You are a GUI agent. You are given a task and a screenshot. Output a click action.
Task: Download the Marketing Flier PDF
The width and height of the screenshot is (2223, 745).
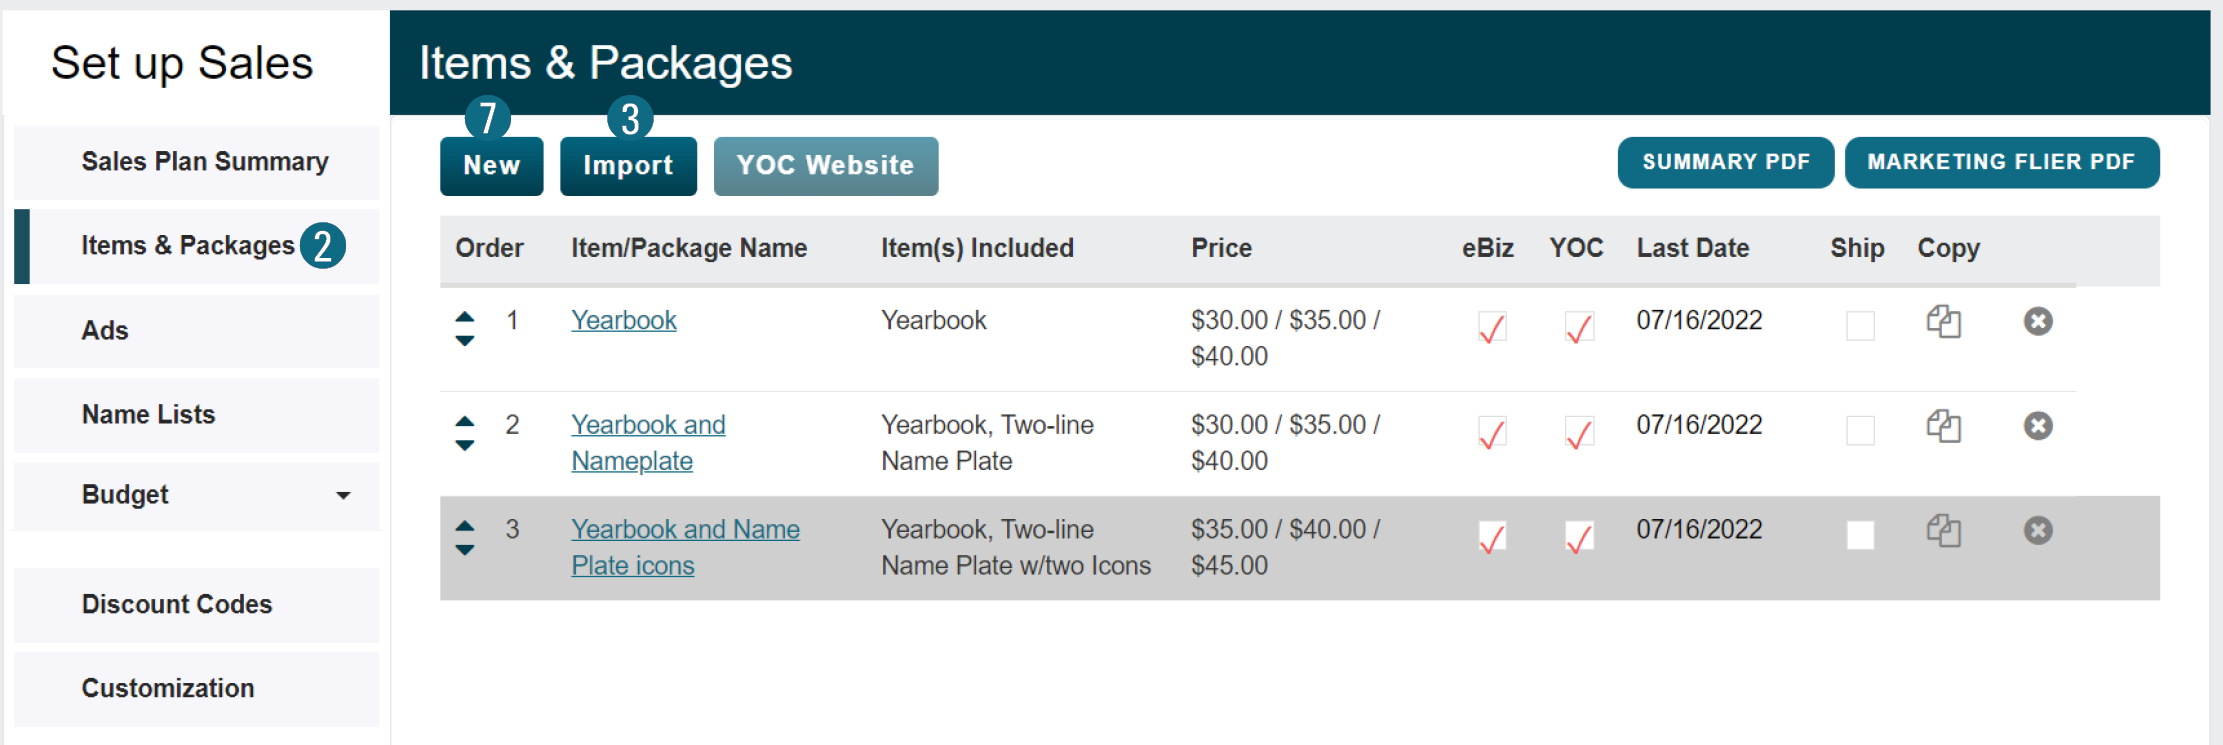tap(2001, 162)
